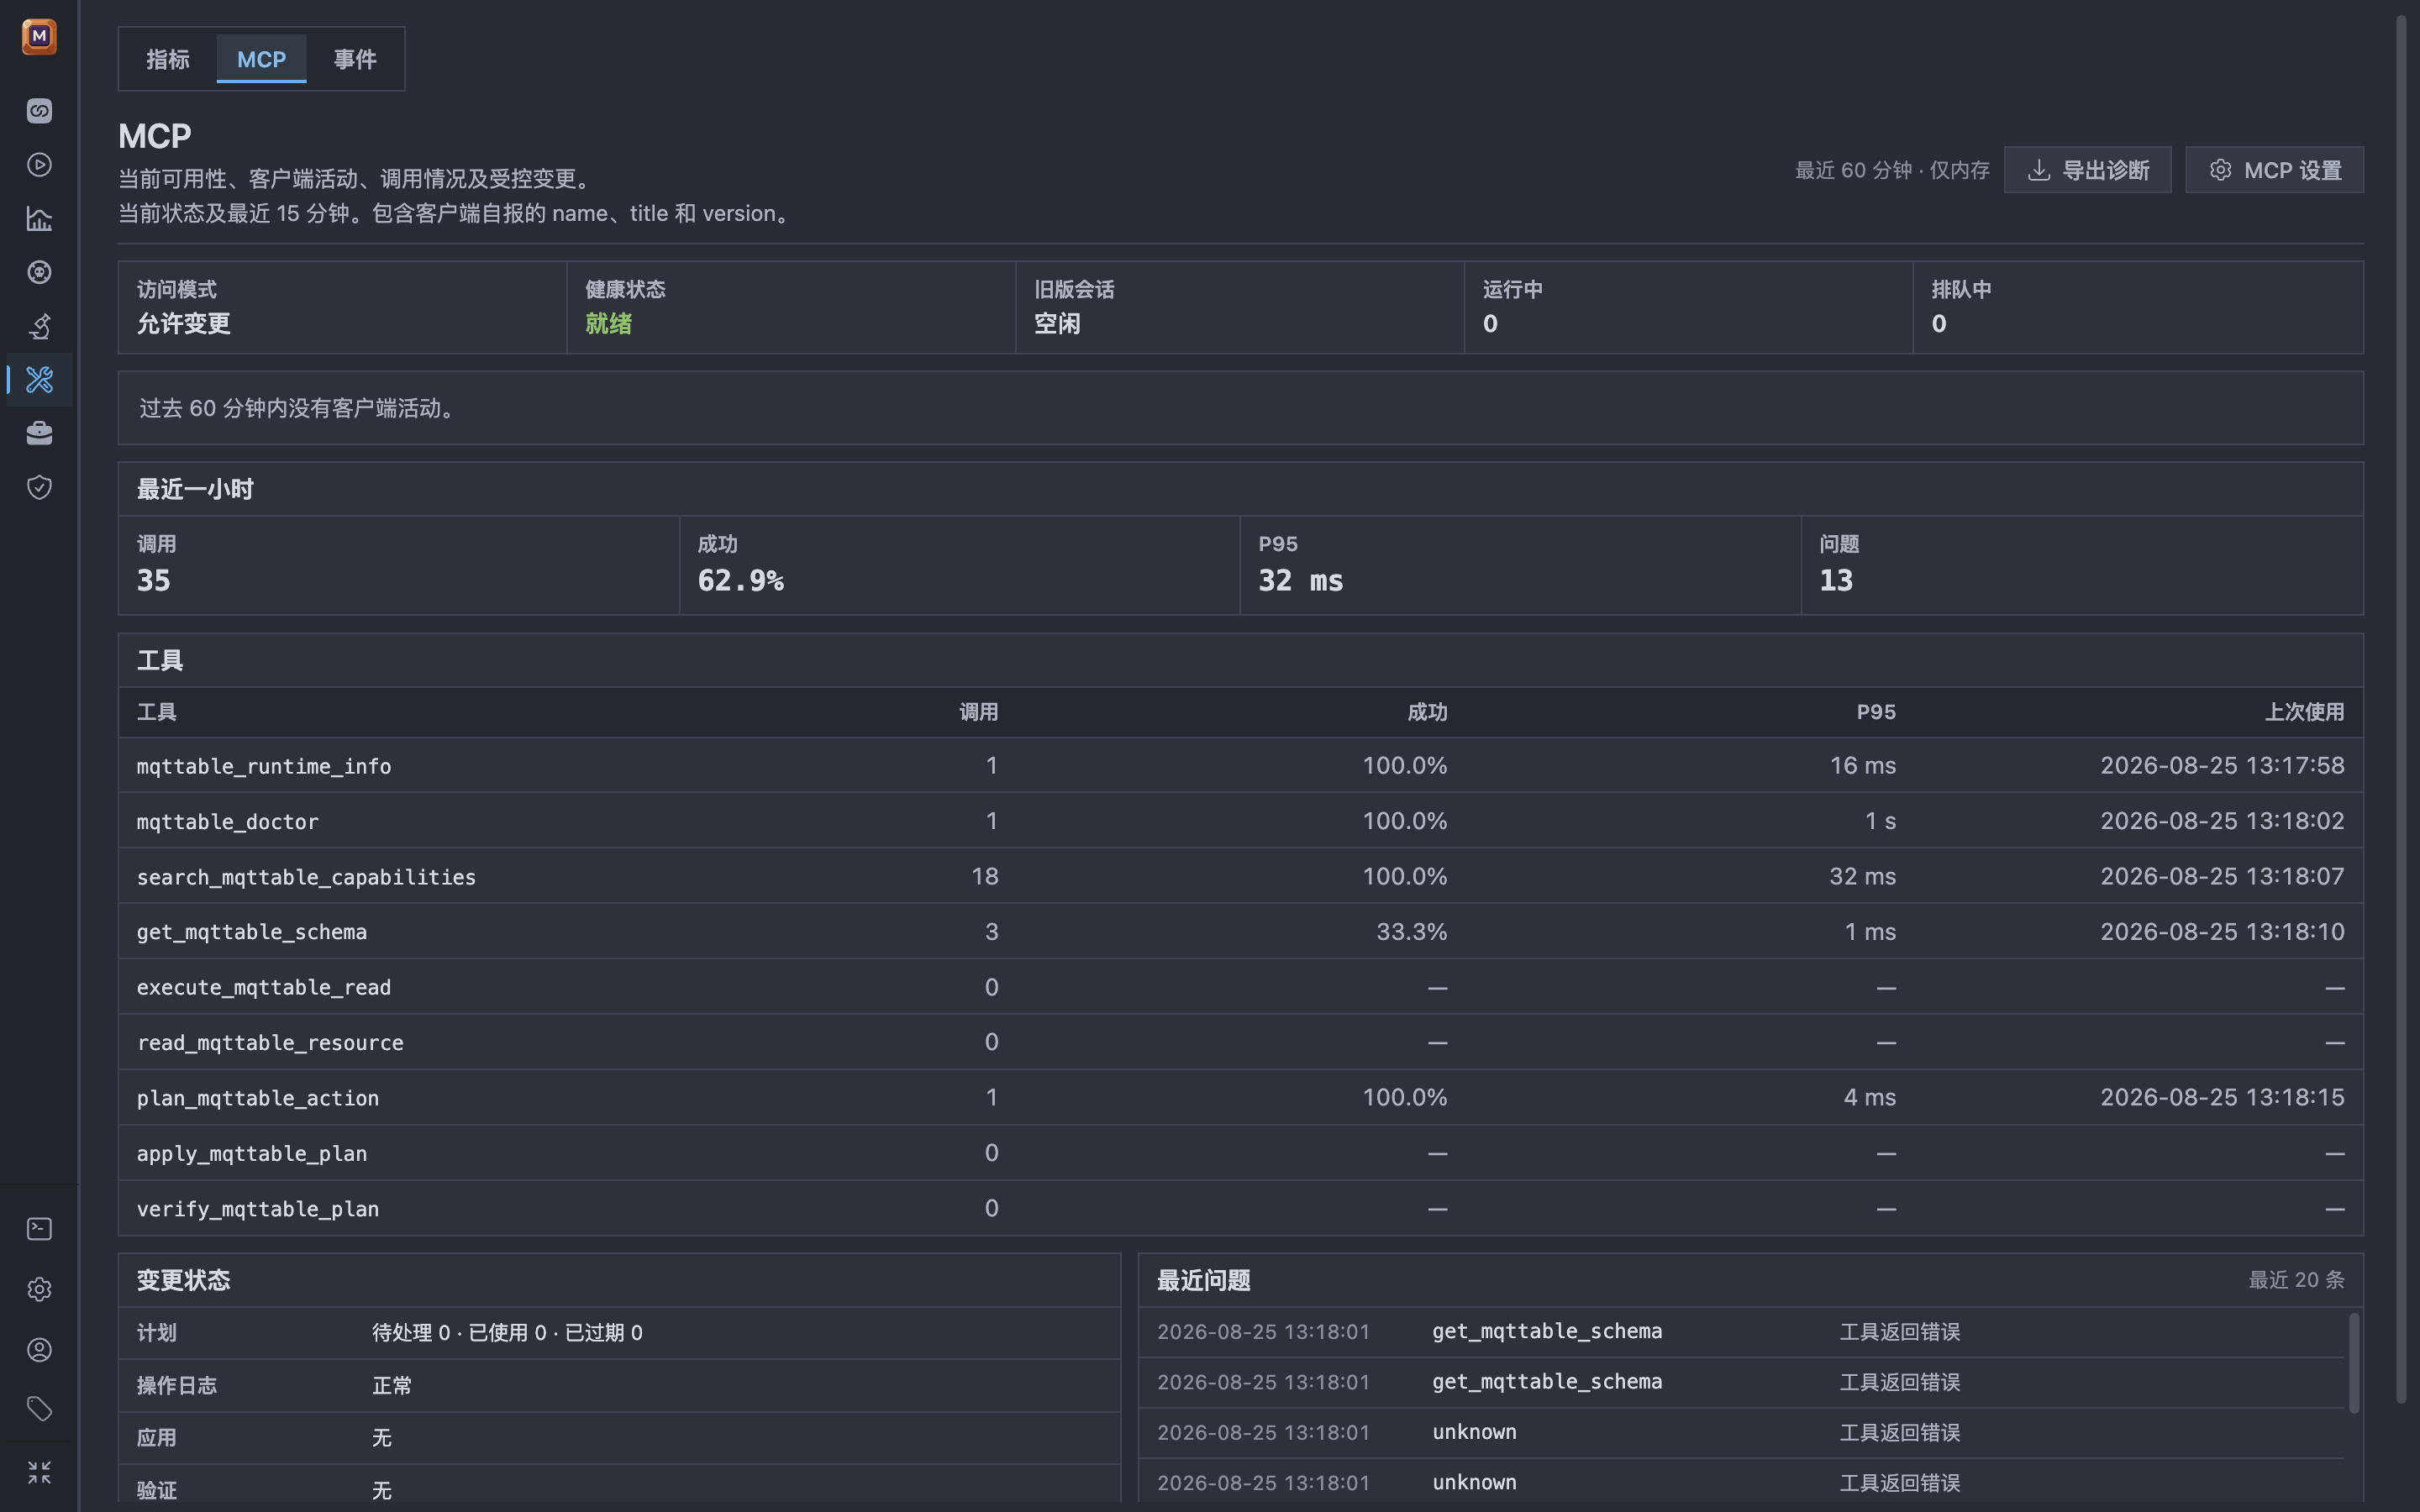2420x1512 pixels.
Task: Open the user account icon in sidebar
Action: coord(39,1350)
